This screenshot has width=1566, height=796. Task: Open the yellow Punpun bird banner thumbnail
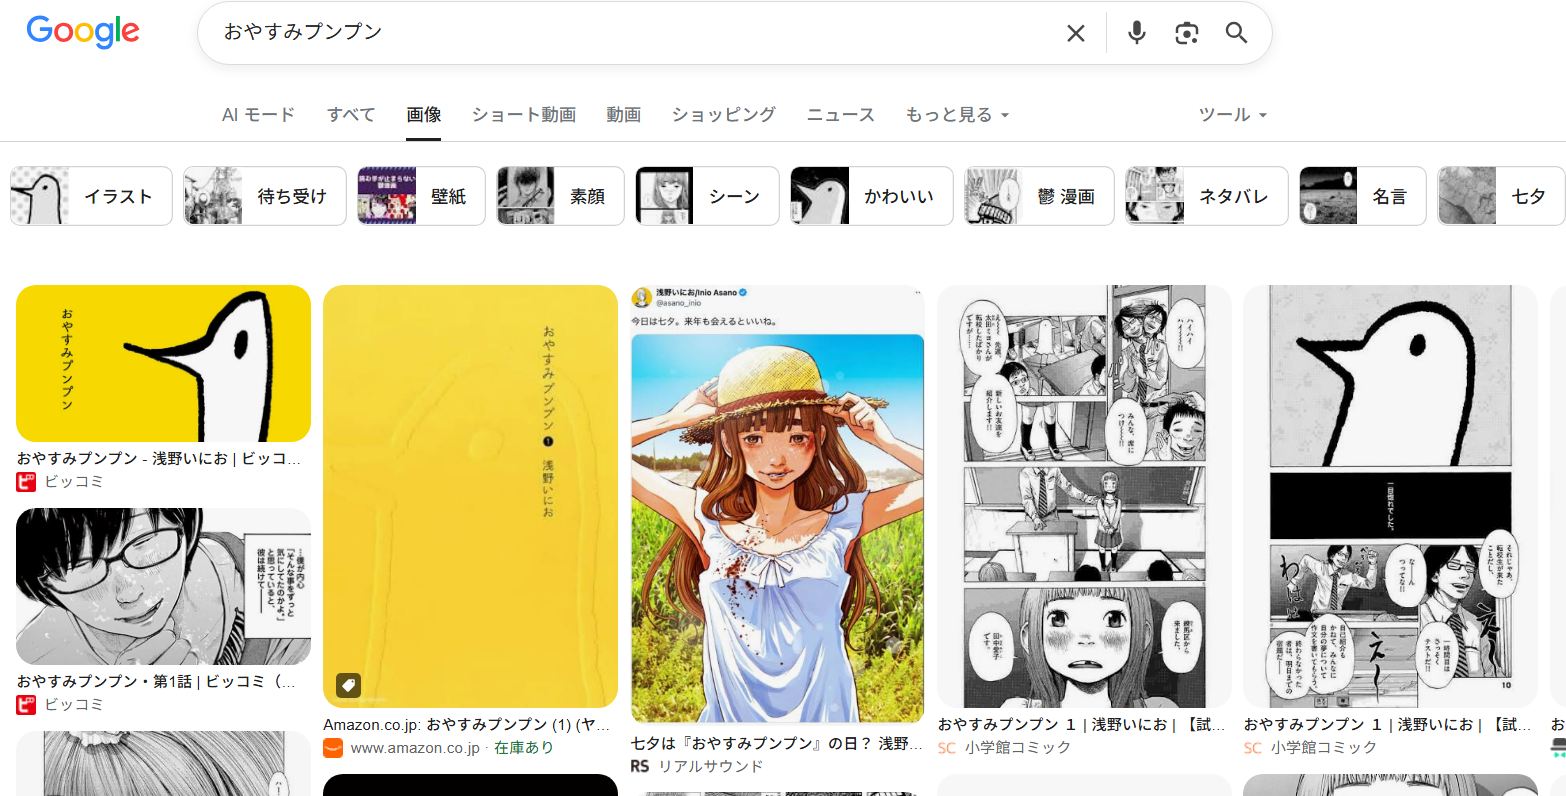[x=163, y=363]
